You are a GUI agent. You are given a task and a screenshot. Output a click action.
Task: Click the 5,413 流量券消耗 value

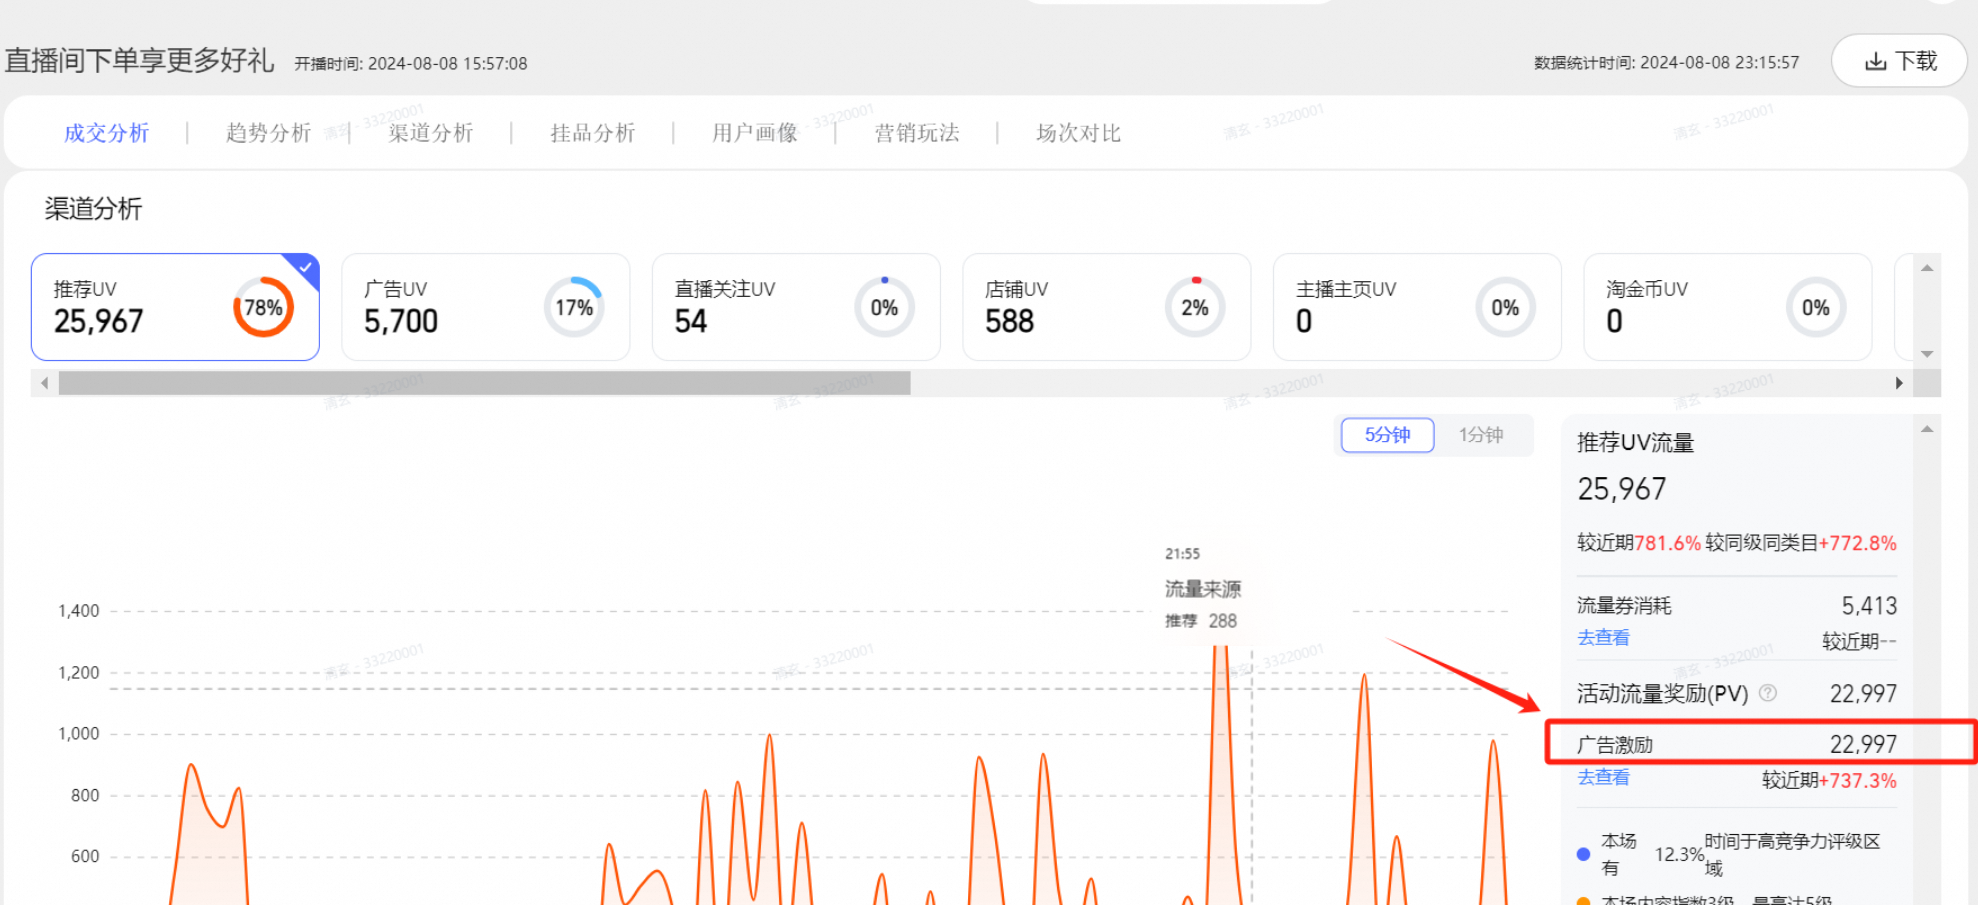coord(1869,606)
